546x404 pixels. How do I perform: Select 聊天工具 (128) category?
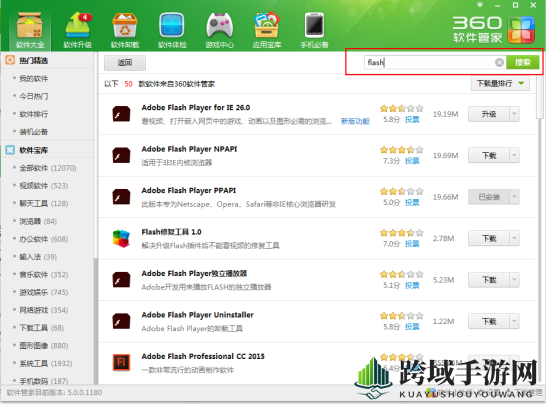(x=44, y=203)
